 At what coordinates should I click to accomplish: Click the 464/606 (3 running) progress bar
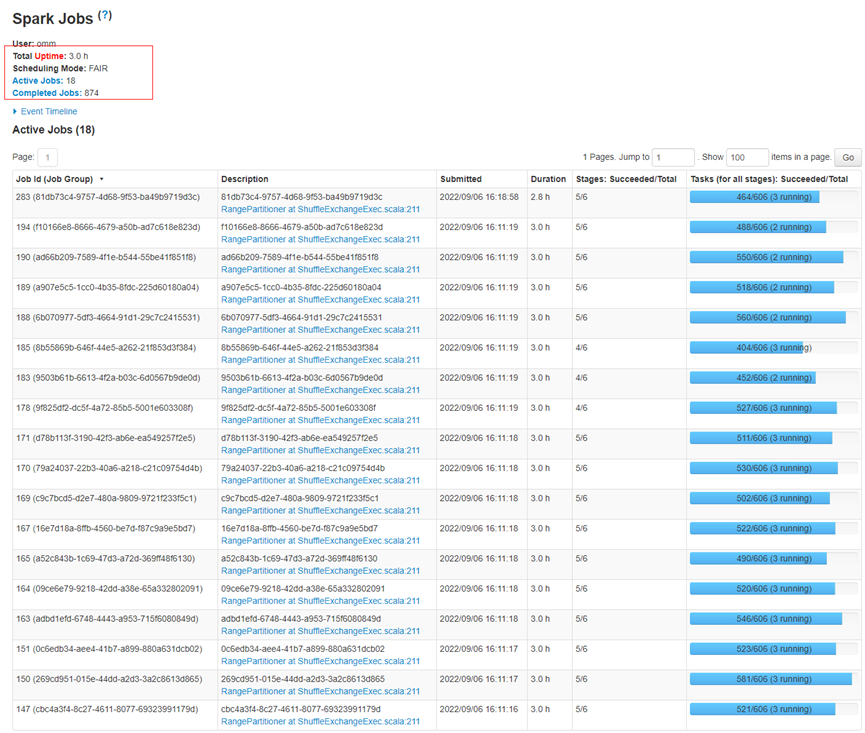[x=773, y=197]
